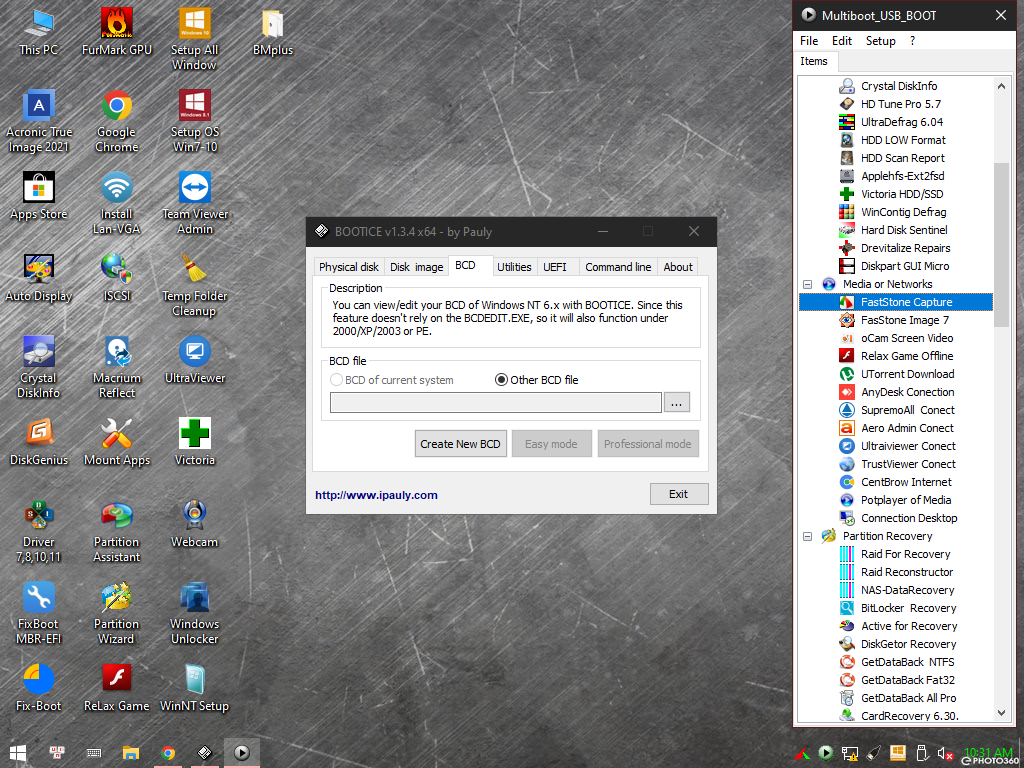The height and width of the screenshot is (768, 1024).
Task: Open Driver 7,8,10,11 desktop icon
Action: coord(39,532)
